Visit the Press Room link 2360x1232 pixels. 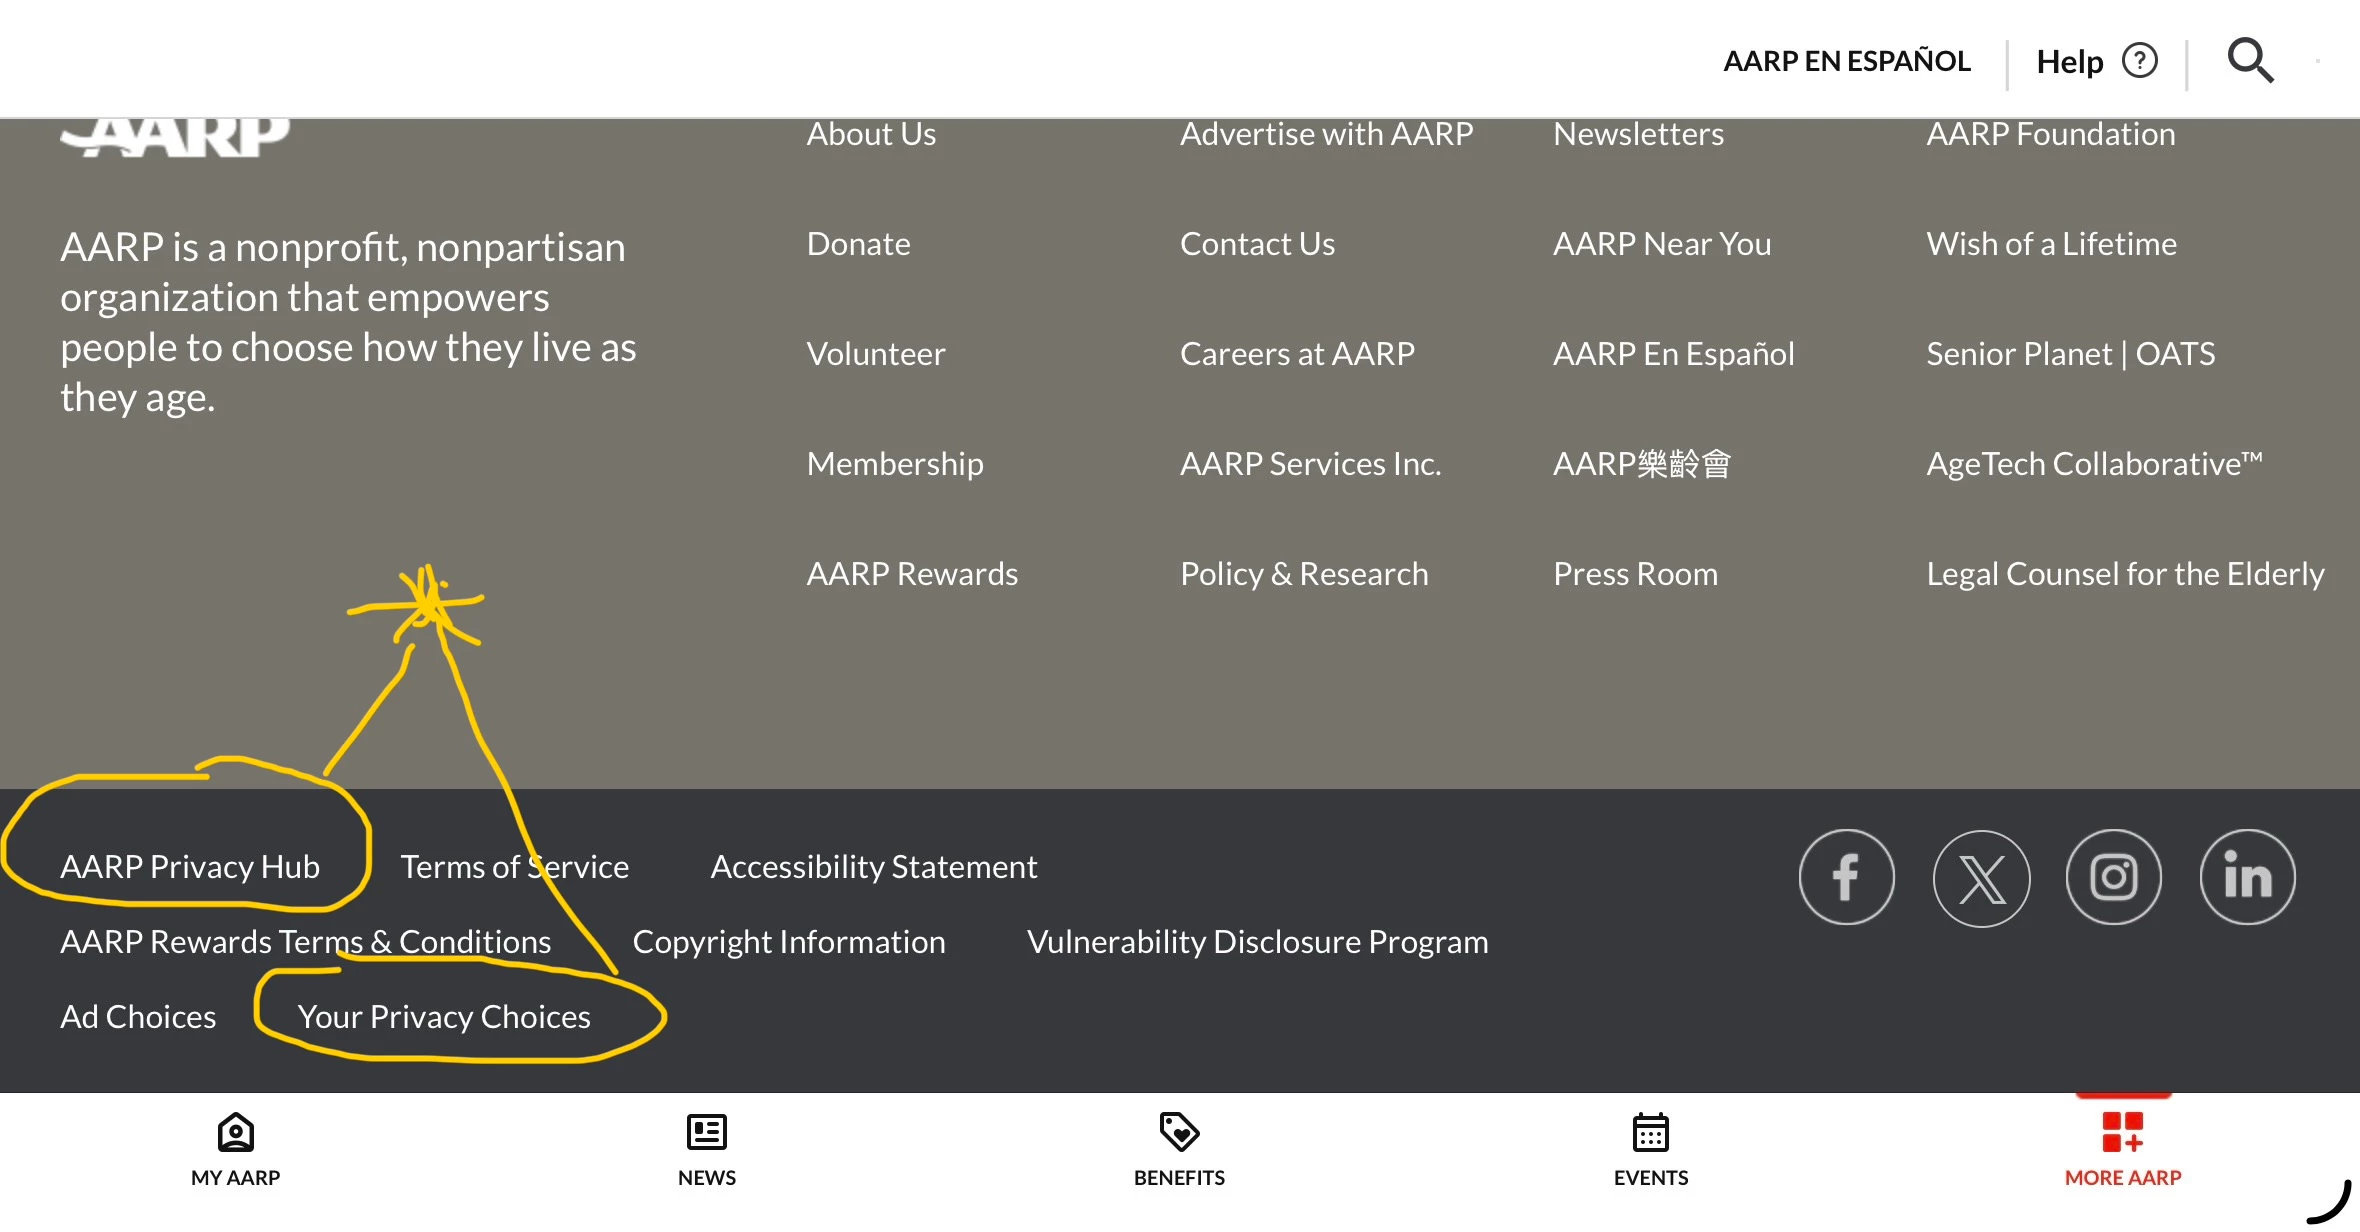tap(1635, 574)
